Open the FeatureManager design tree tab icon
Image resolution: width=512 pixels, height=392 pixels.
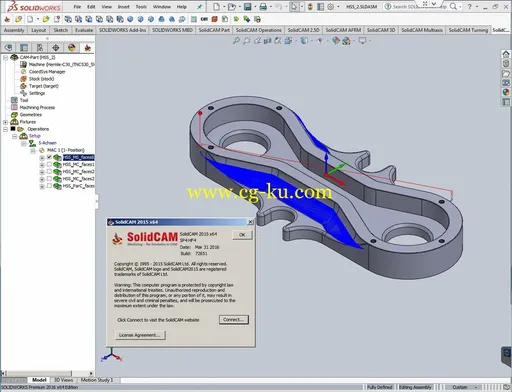point(8,48)
